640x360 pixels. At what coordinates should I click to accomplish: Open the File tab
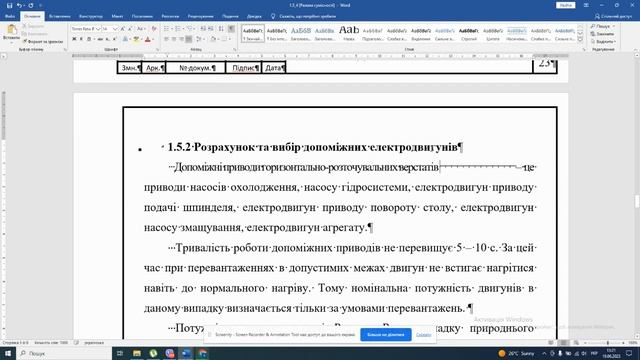coord(10,16)
